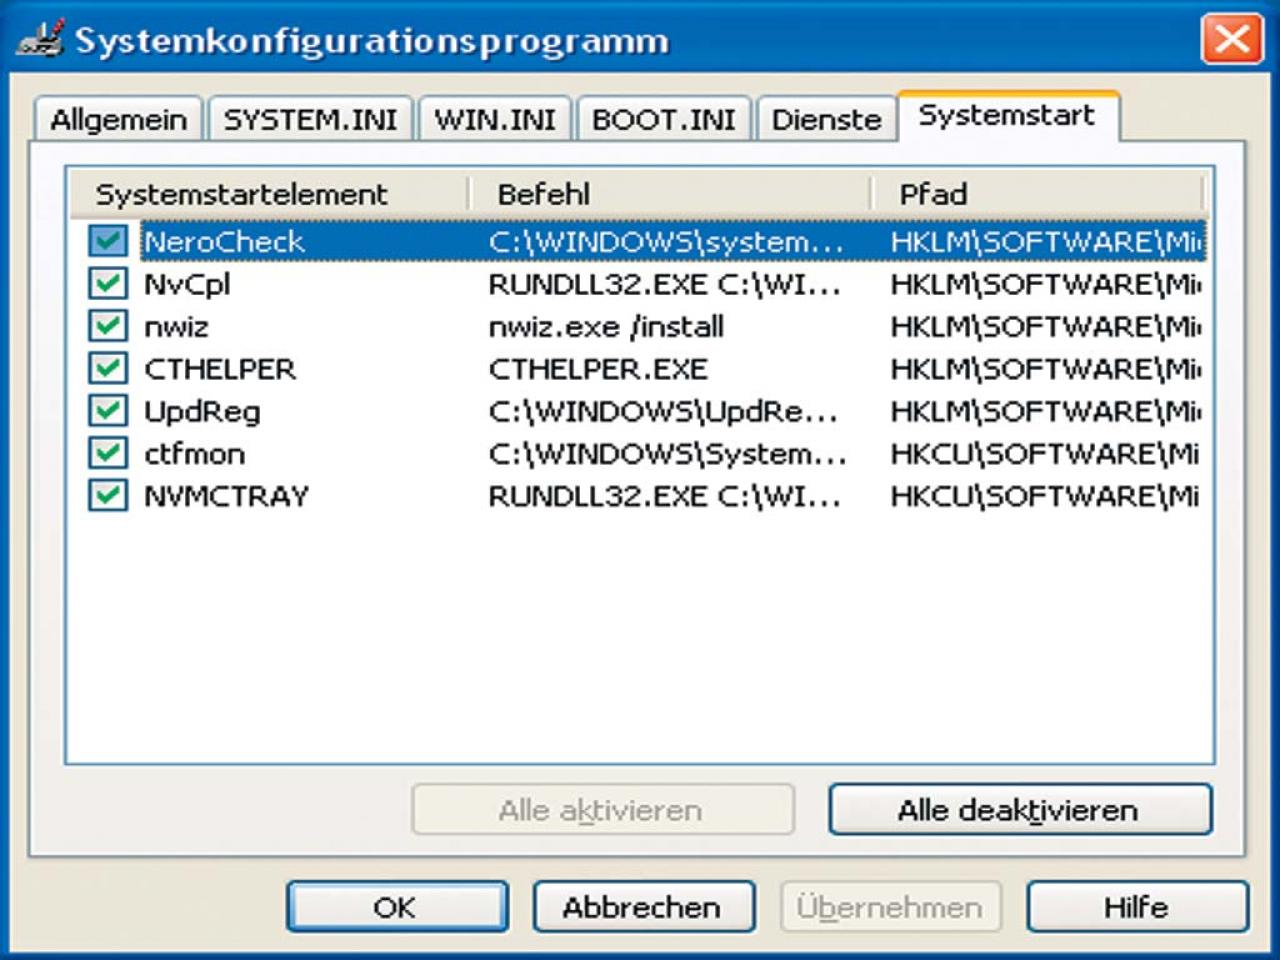Click the command 'nwiz.exe /install'
The image size is (1280, 960).
pos(606,326)
